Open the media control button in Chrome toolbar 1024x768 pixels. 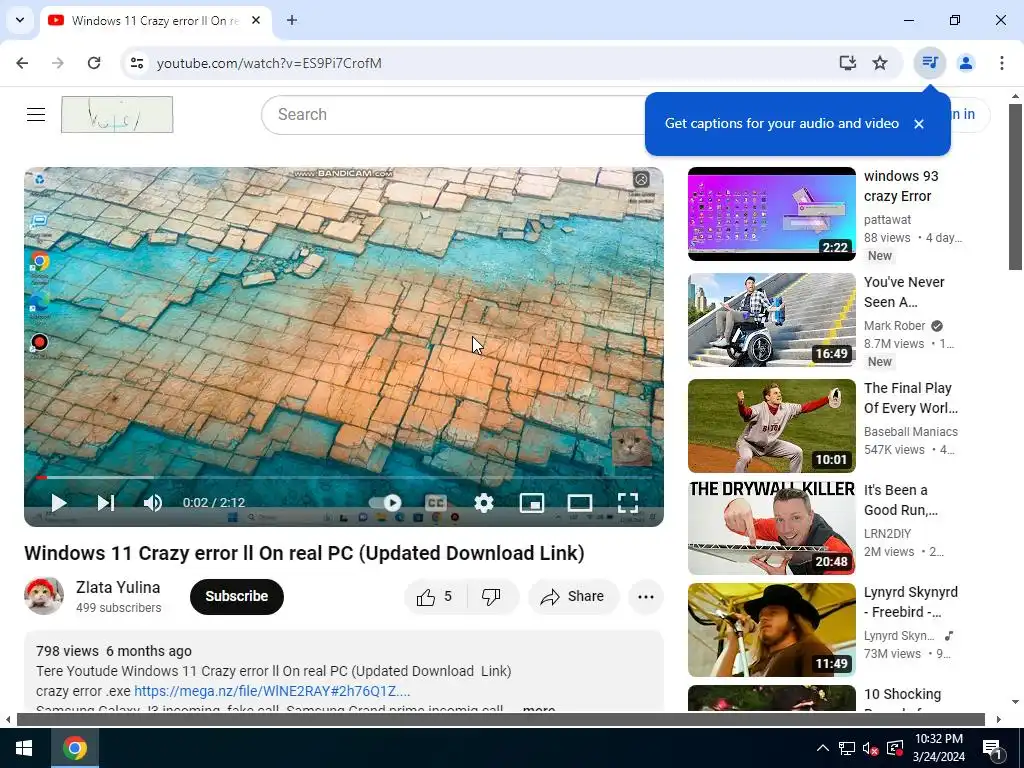tap(930, 63)
